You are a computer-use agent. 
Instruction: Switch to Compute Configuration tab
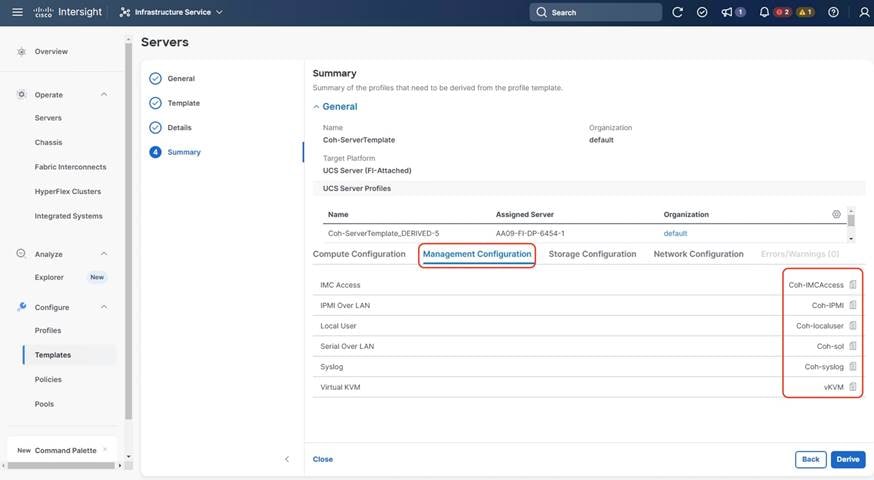(x=359, y=254)
